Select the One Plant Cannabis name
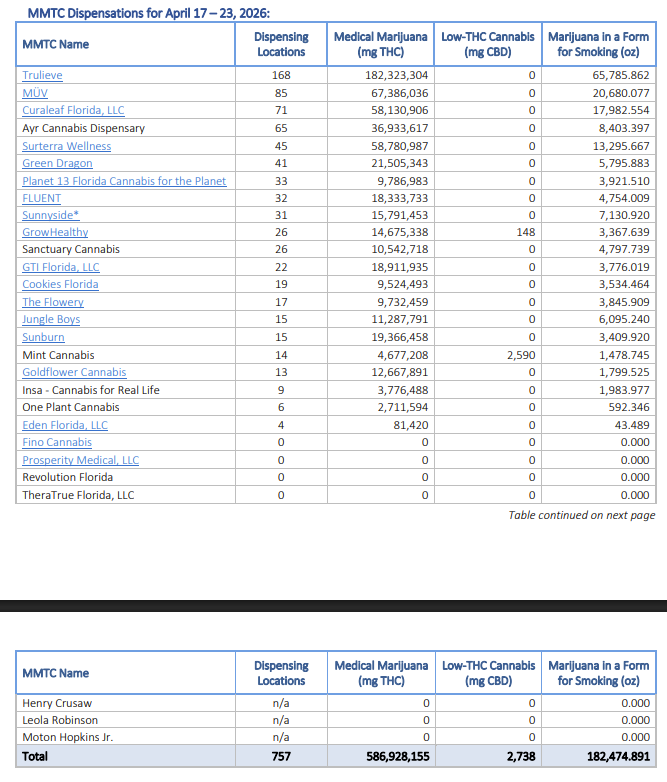The height and width of the screenshot is (782, 667). click(x=71, y=407)
